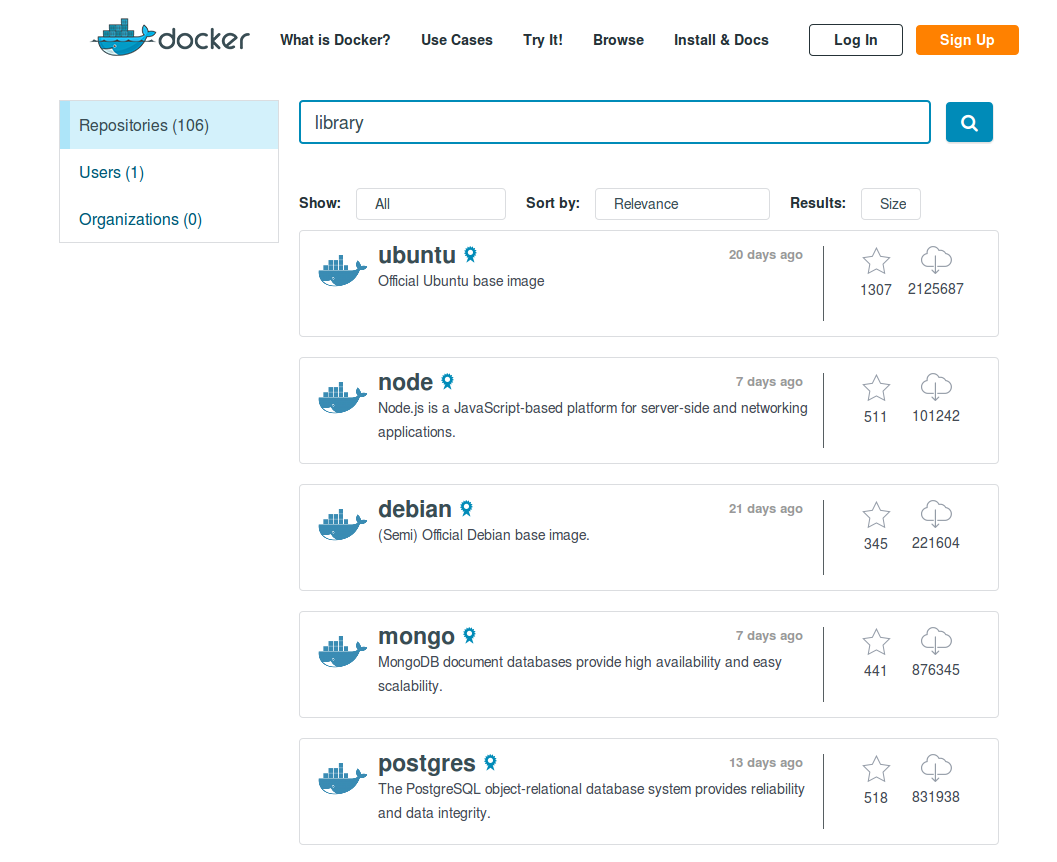Viewport: 1057px width, 862px height.
Task: Click the whale icon next to postgres
Action: pyautogui.click(x=342, y=779)
